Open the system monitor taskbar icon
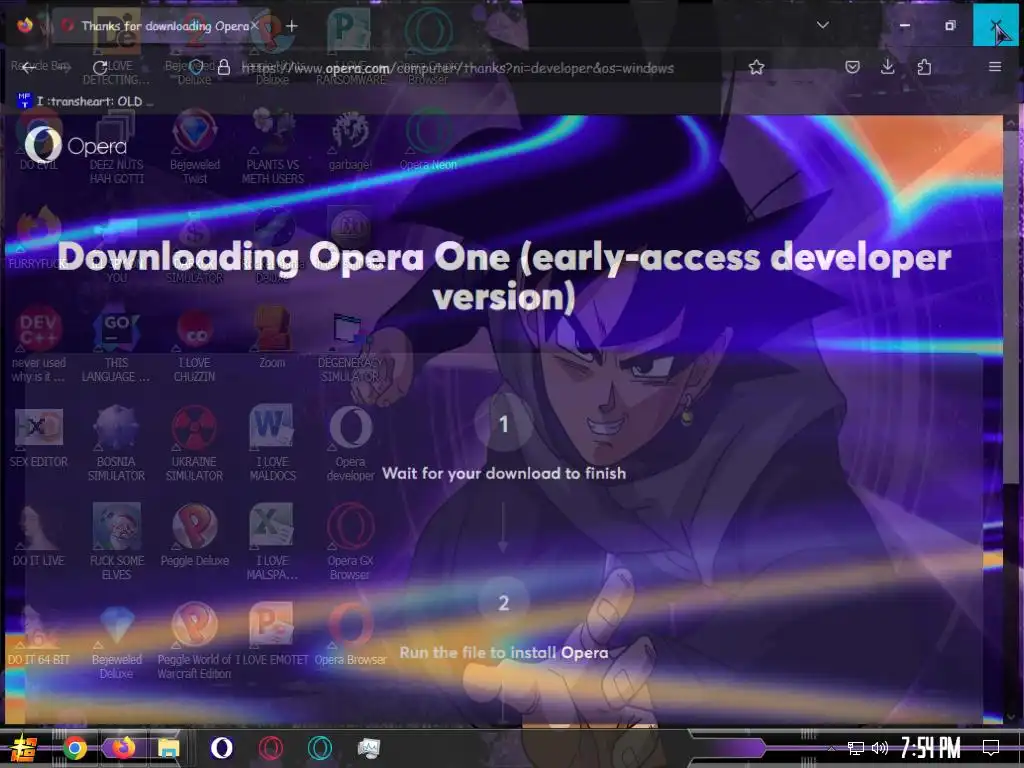This screenshot has height=768, width=1024. point(368,748)
